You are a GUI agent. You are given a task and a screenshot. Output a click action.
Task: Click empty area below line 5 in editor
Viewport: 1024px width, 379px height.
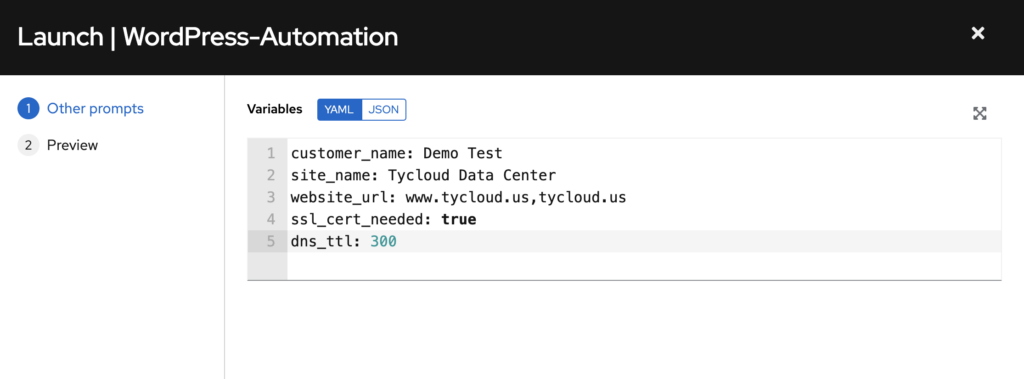click(643, 266)
